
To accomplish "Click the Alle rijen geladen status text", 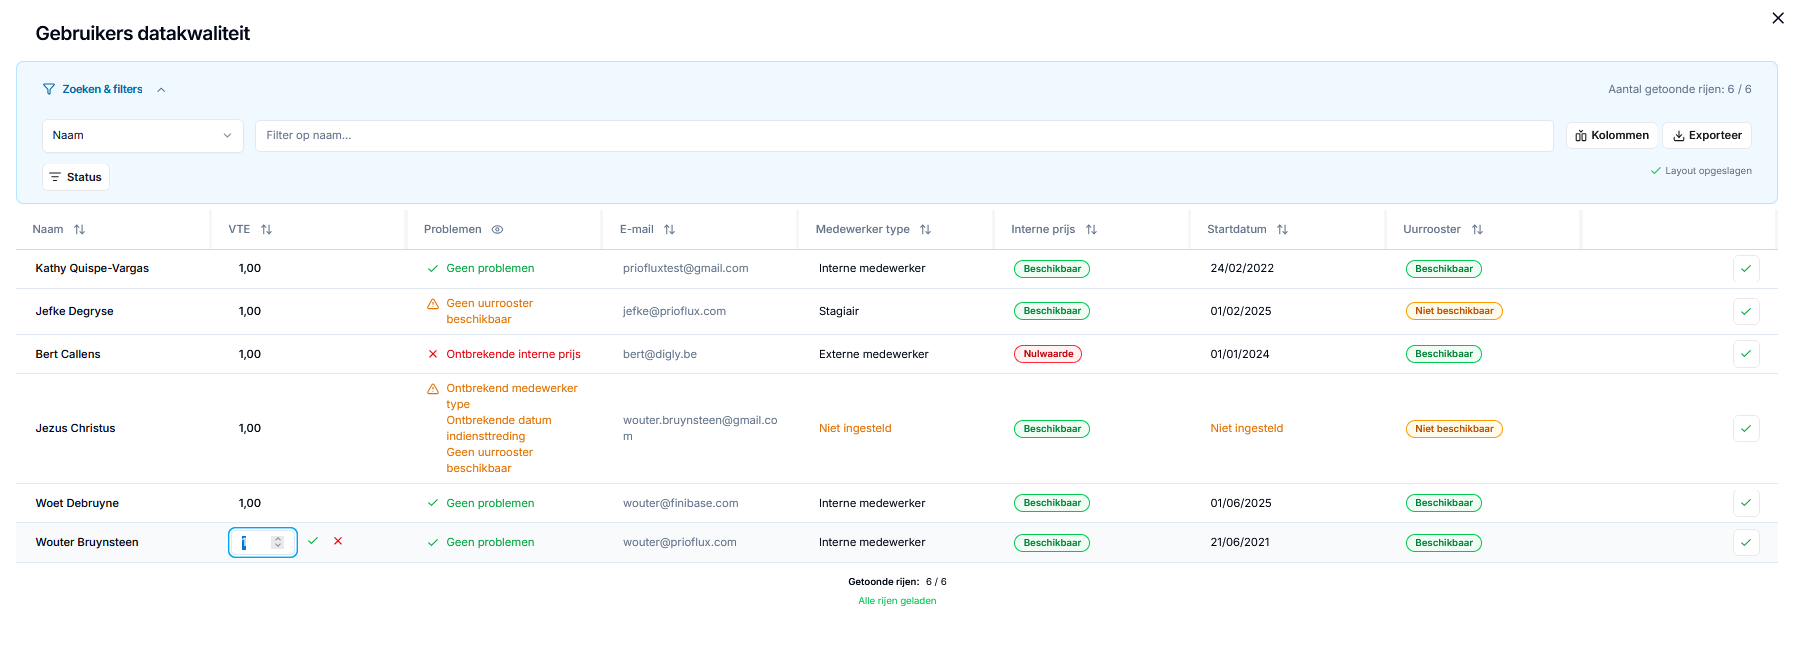I will (897, 601).
